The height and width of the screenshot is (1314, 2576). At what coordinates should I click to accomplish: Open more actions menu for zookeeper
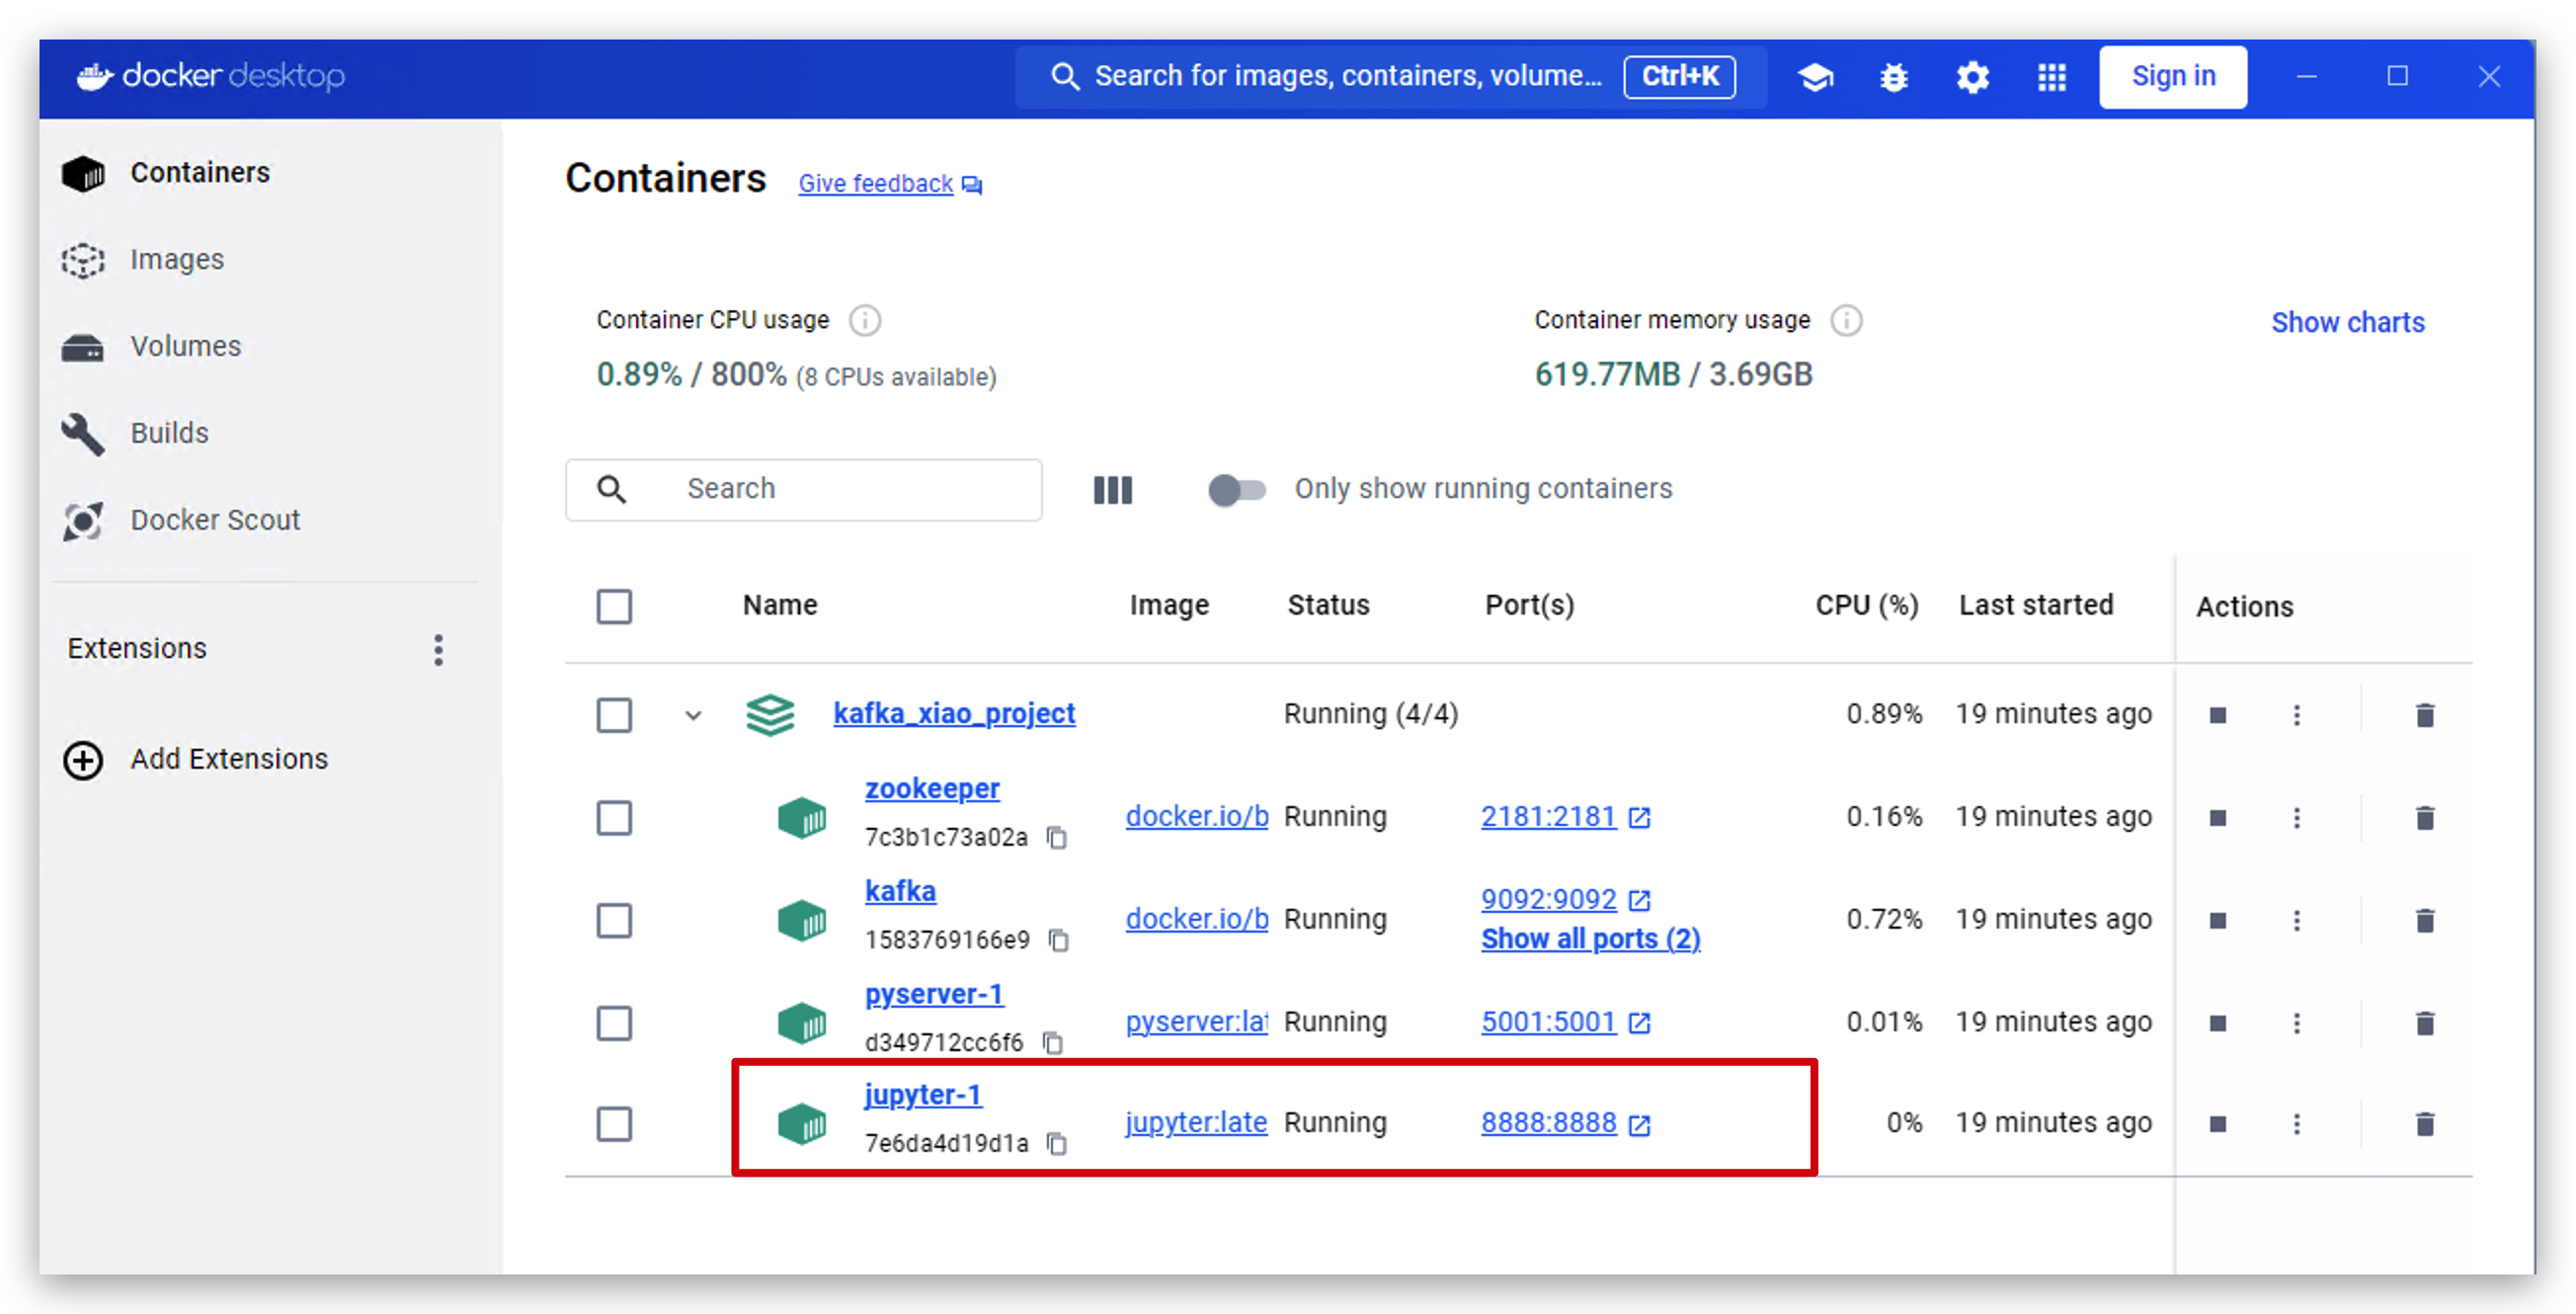pyautogui.click(x=2297, y=818)
